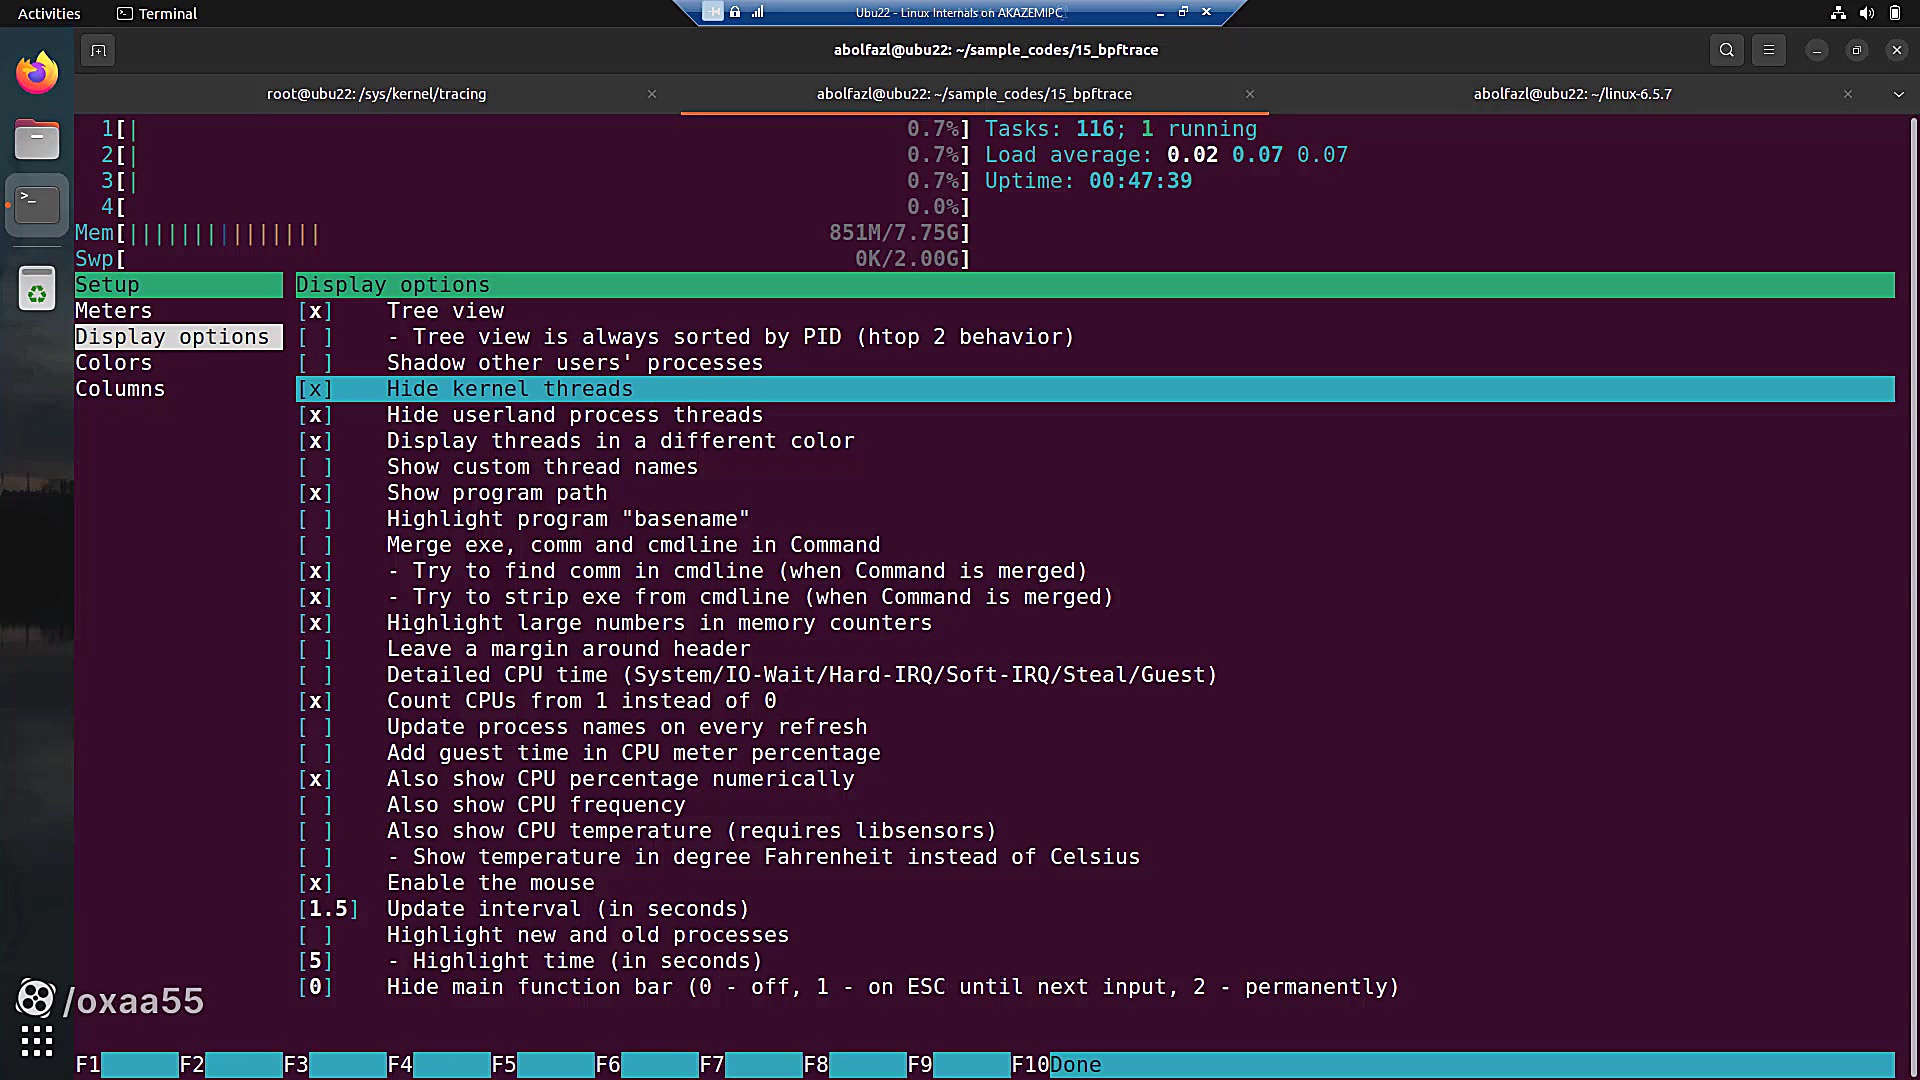Toggle Also show CPU percentage numerically
The height and width of the screenshot is (1080, 1920).
coord(315,779)
